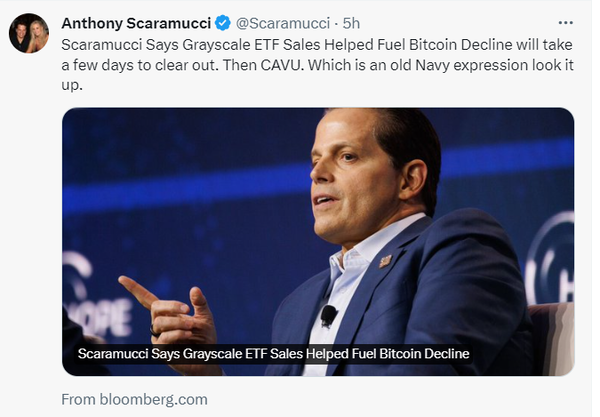Screen dimensions: 600x417
Task: Click the lapel microphone in the photo
Action: (328, 314)
